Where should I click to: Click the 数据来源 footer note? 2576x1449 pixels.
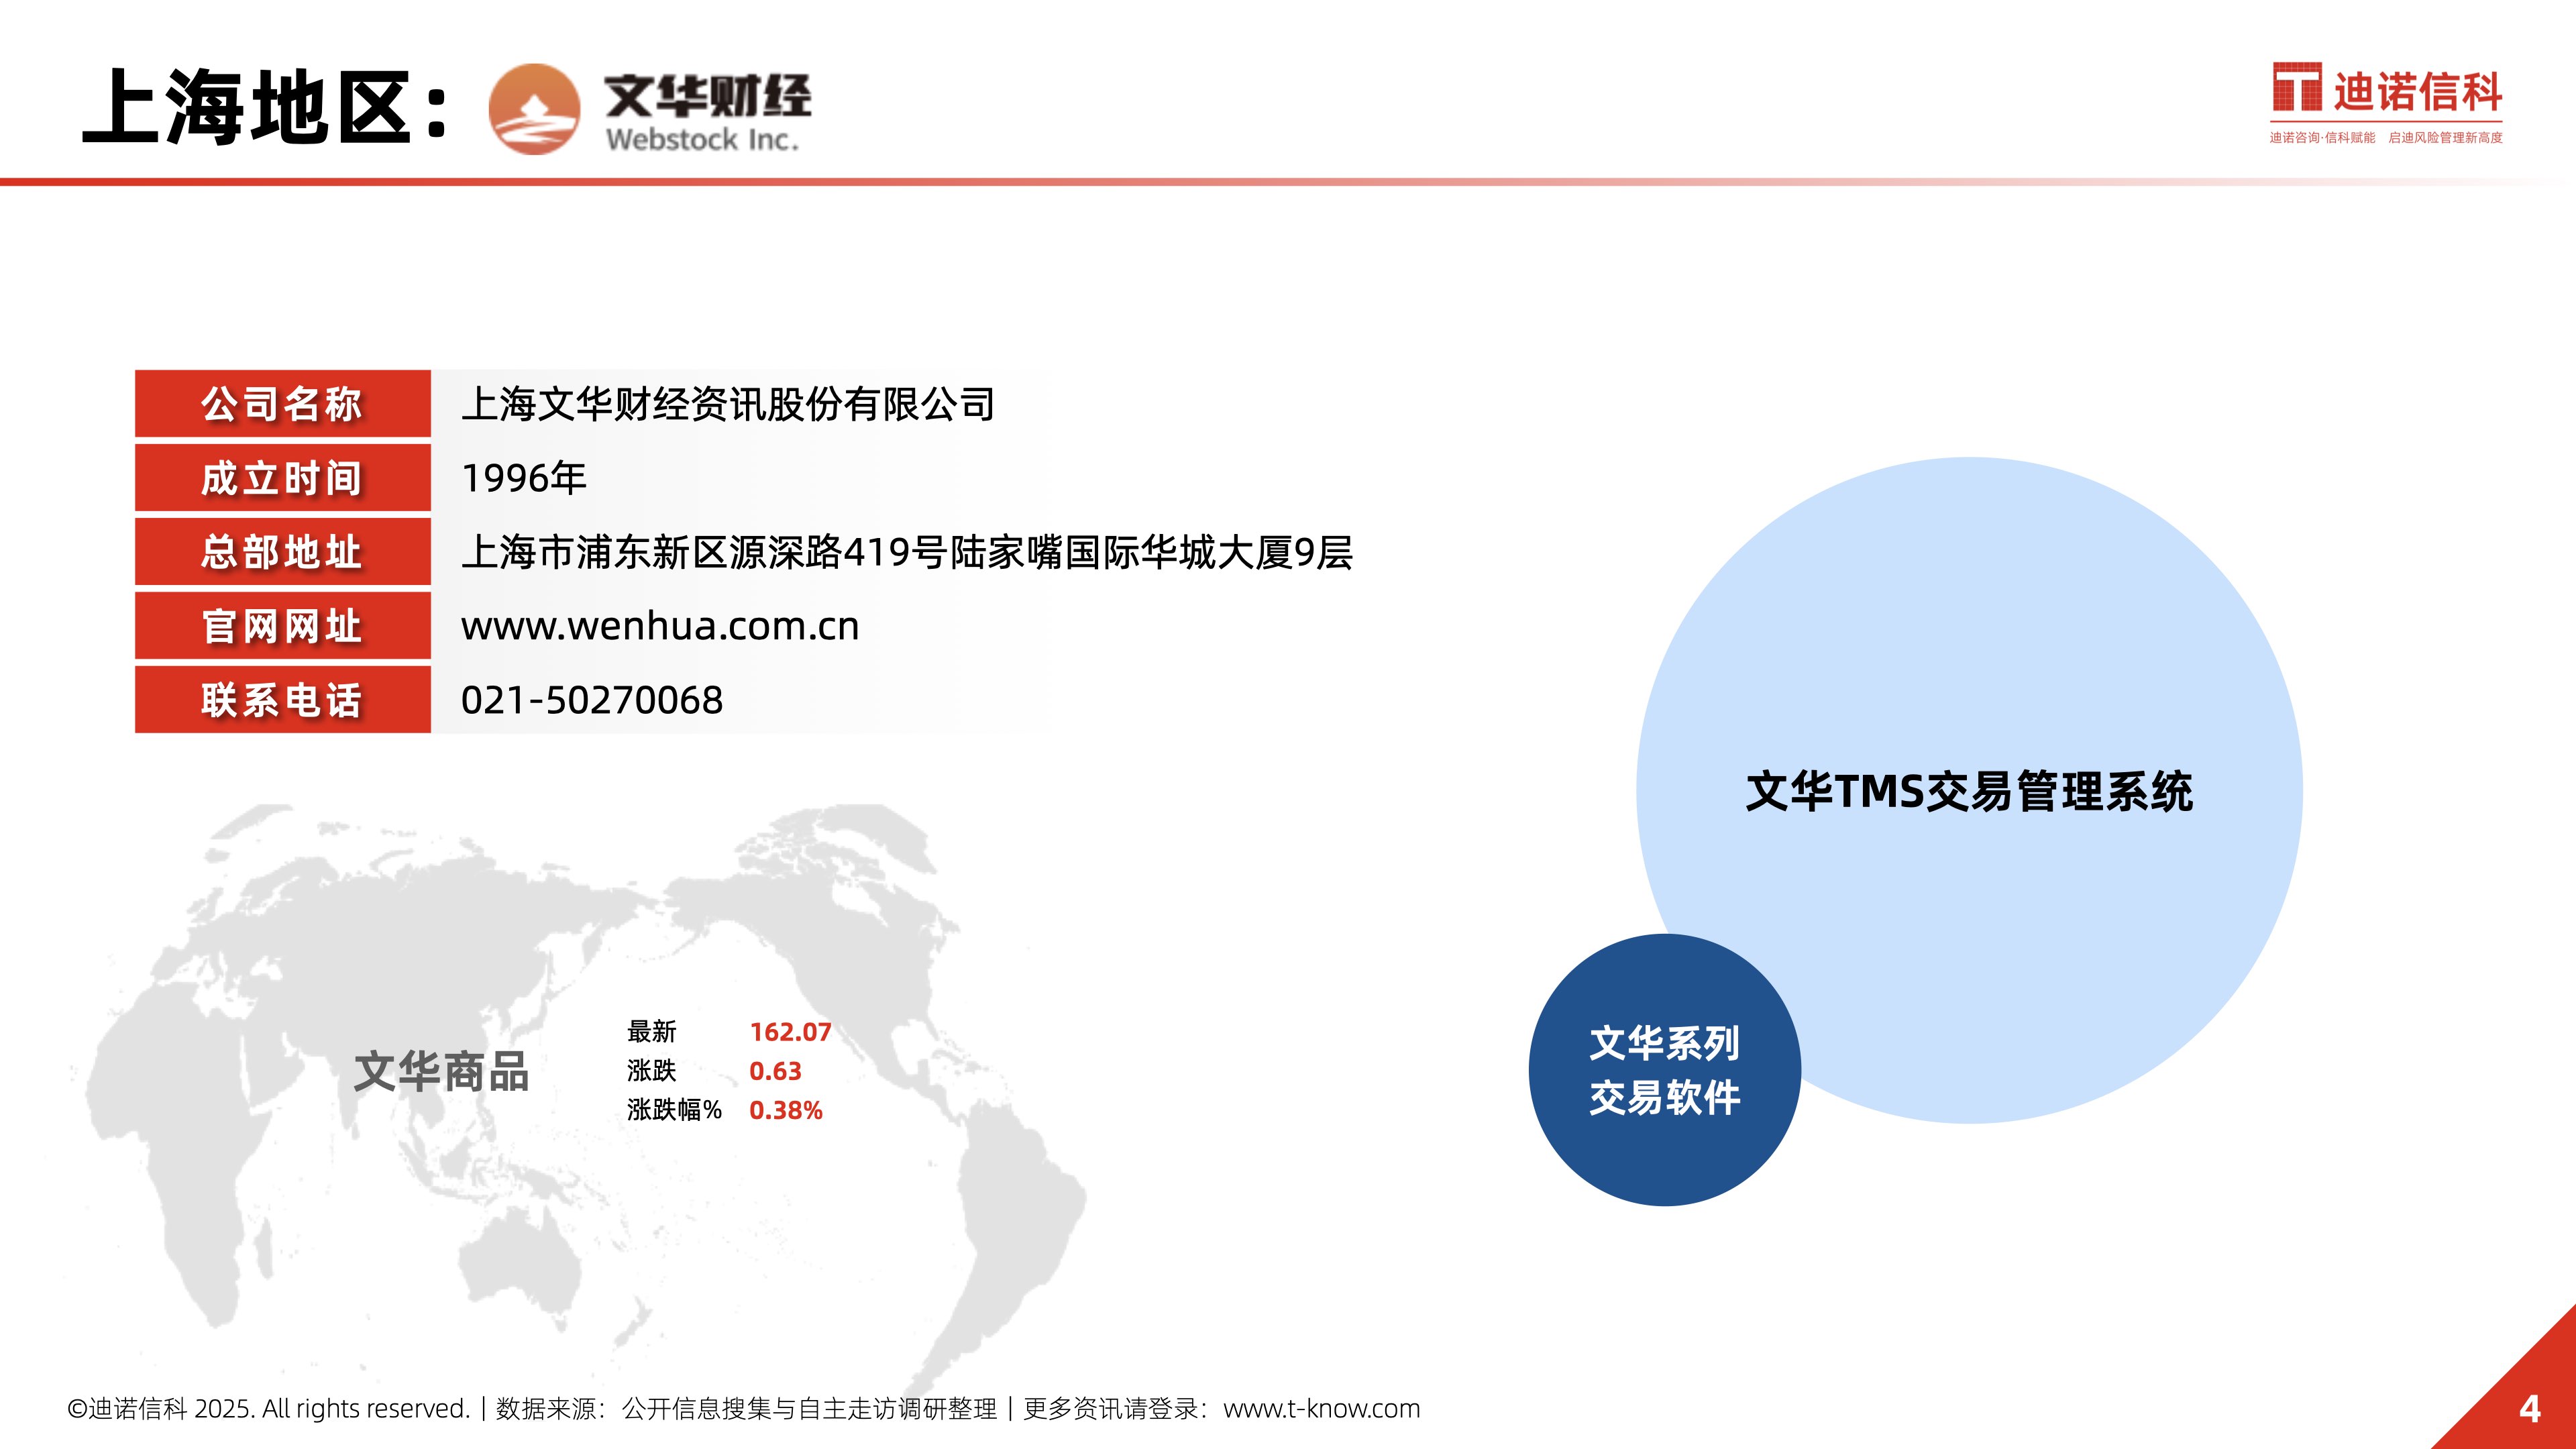click(x=746, y=1408)
